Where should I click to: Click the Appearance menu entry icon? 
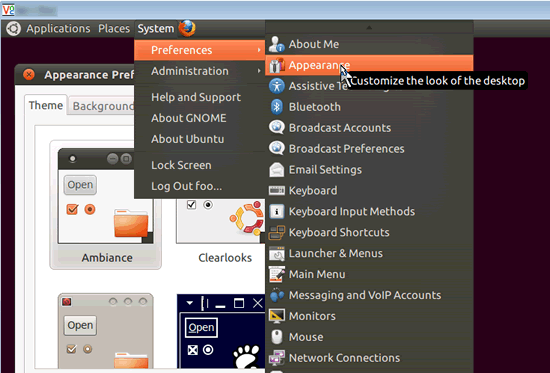point(276,65)
